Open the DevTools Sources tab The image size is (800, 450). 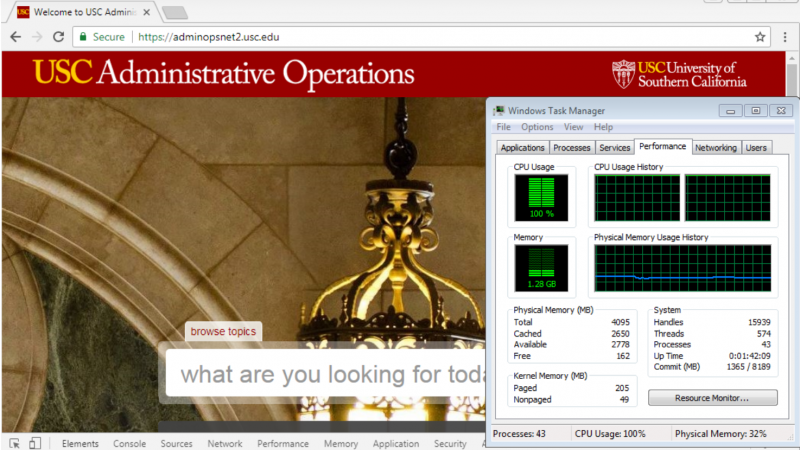(x=177, y=443)
